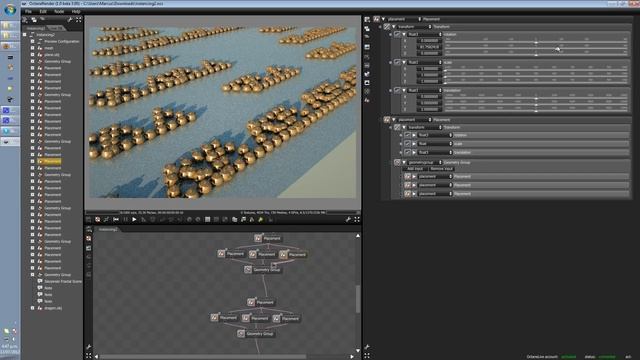The height and width of the screenshot is (360, 640).
Task: Toggle the checkbox beside Preview Configuration in outliner
Action: pos(33,41)
